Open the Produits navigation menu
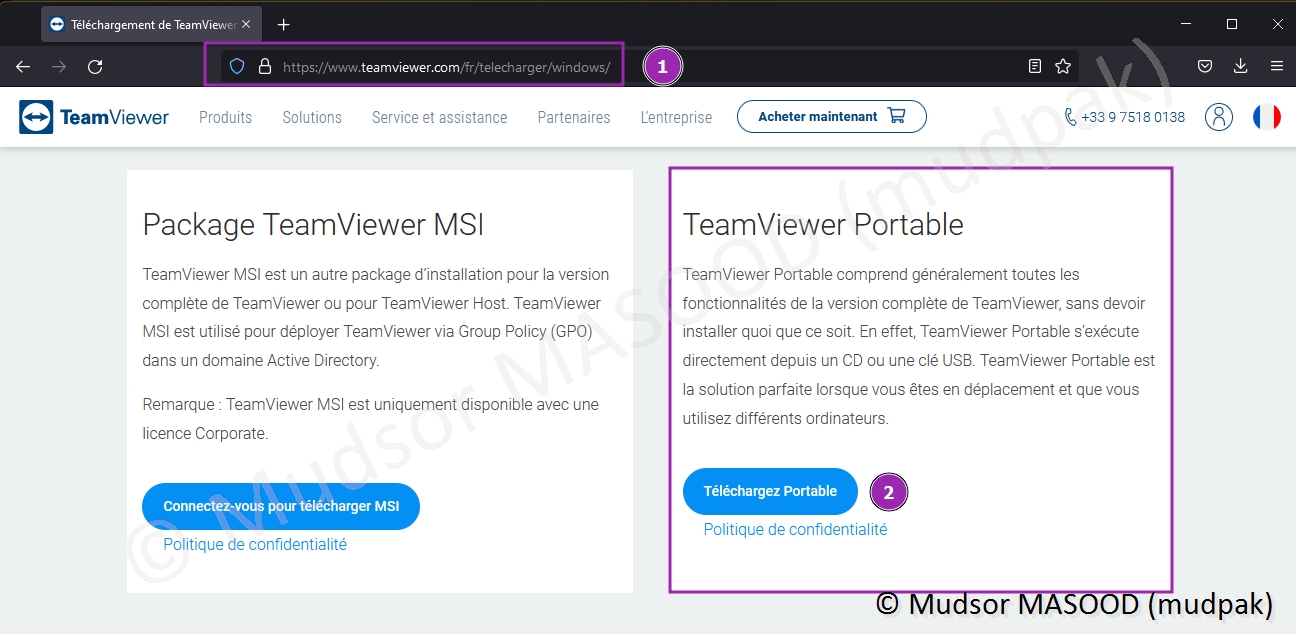 tap(225, 117)
